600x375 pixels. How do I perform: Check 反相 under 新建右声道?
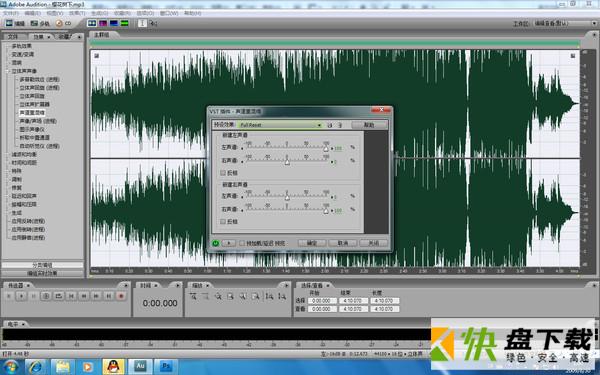(x=223, y=222)
